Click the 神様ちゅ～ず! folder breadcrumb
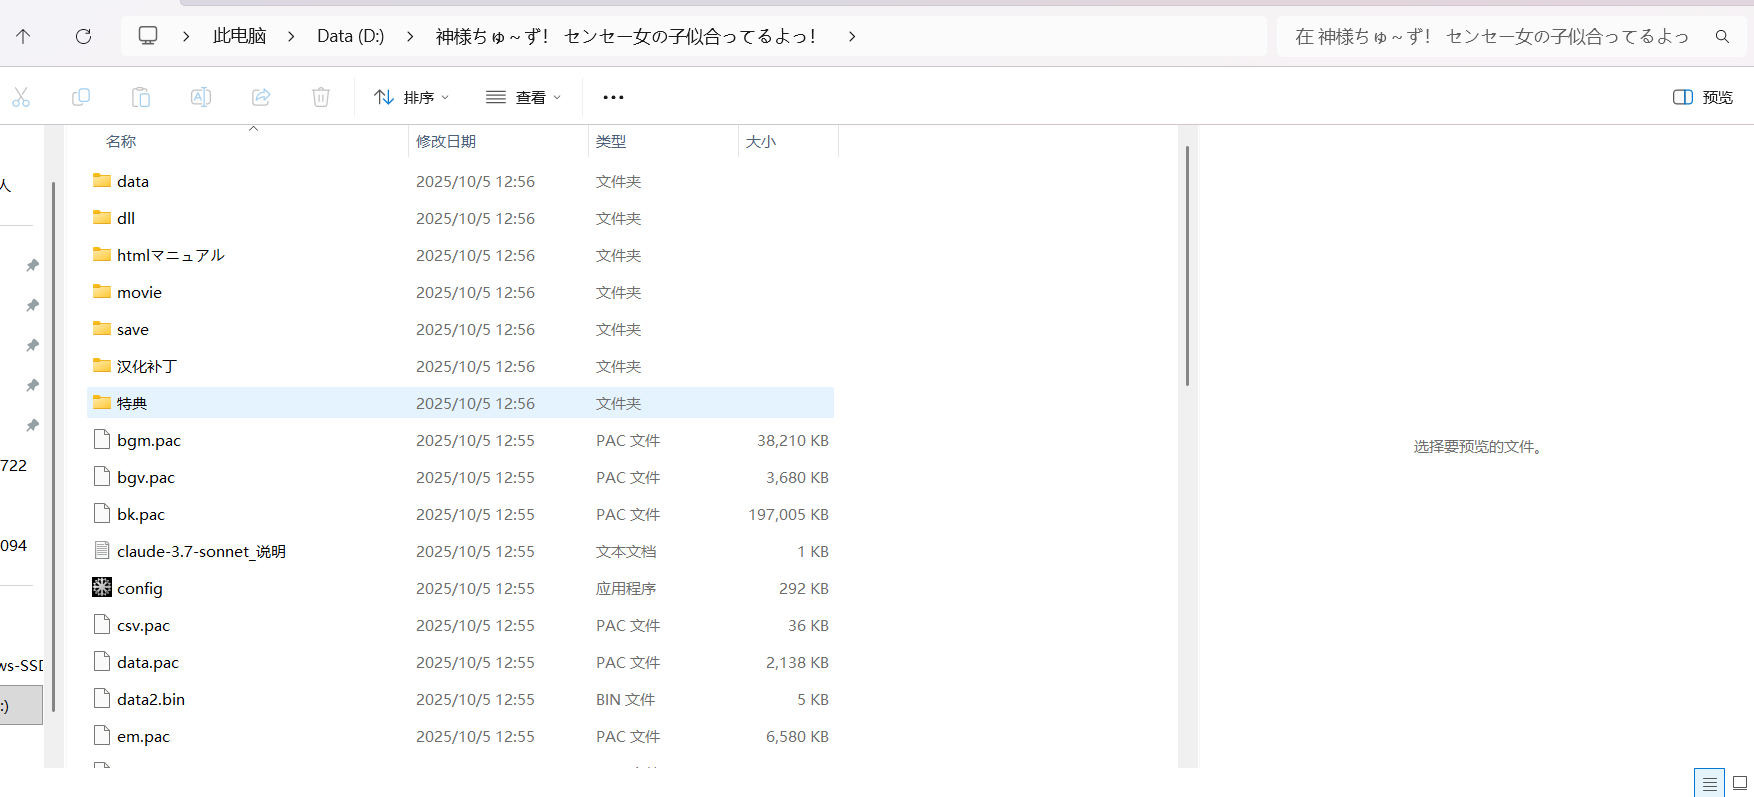Screen dimensions: 1754x797 pos(626,36)
